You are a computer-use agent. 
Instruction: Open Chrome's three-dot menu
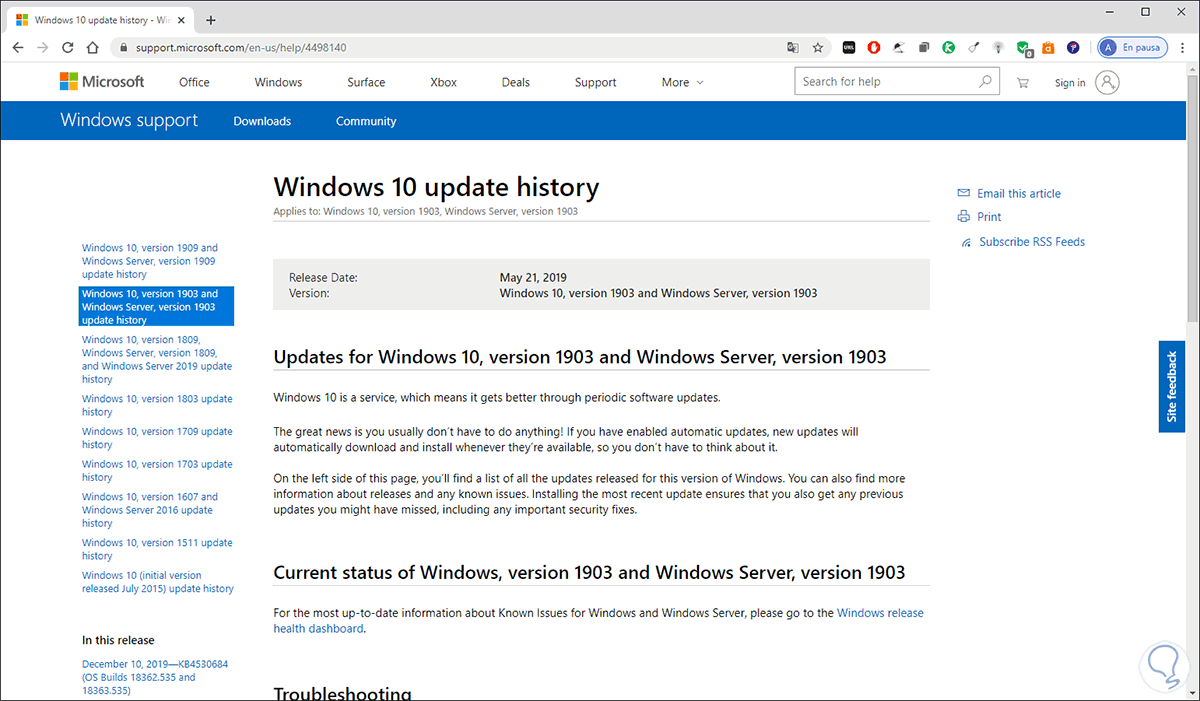(1181, 47)
